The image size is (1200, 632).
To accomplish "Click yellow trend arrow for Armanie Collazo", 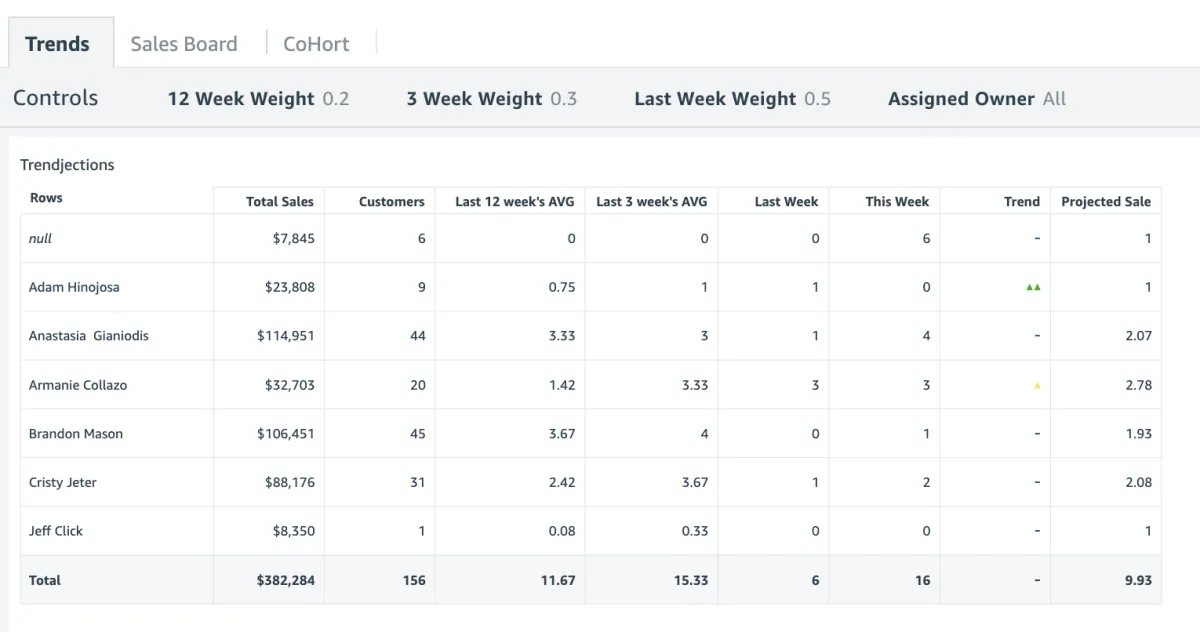I will [x=1037, y=385].
